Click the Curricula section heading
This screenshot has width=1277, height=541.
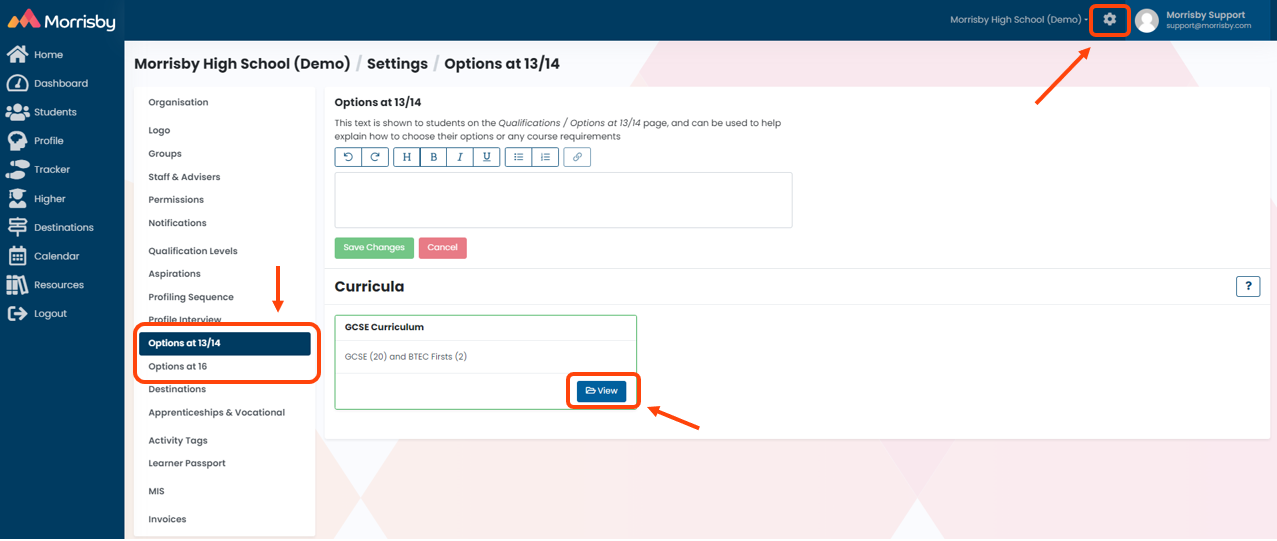pyautogui.click(x=369, y=287)
